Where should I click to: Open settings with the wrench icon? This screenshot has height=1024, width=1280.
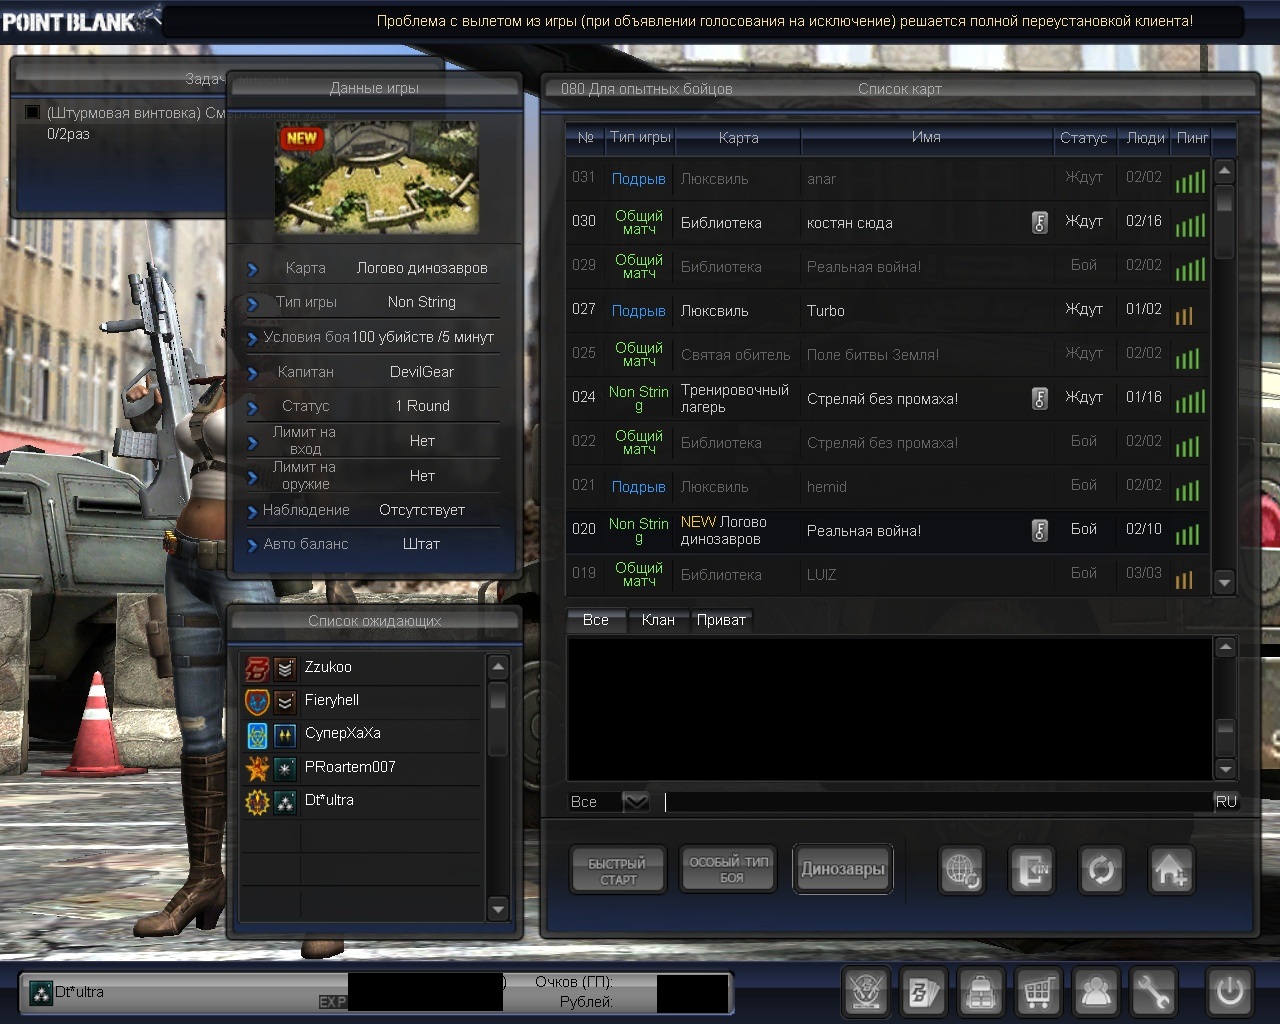[x=1153, y=992]
